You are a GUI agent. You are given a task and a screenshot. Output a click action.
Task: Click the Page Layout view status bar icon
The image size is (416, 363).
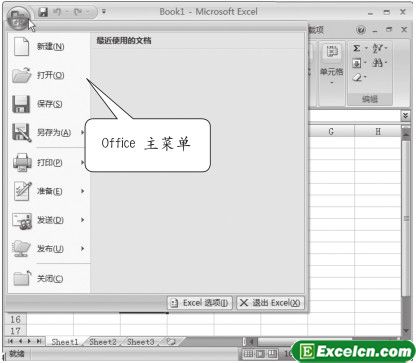(260, 354)
